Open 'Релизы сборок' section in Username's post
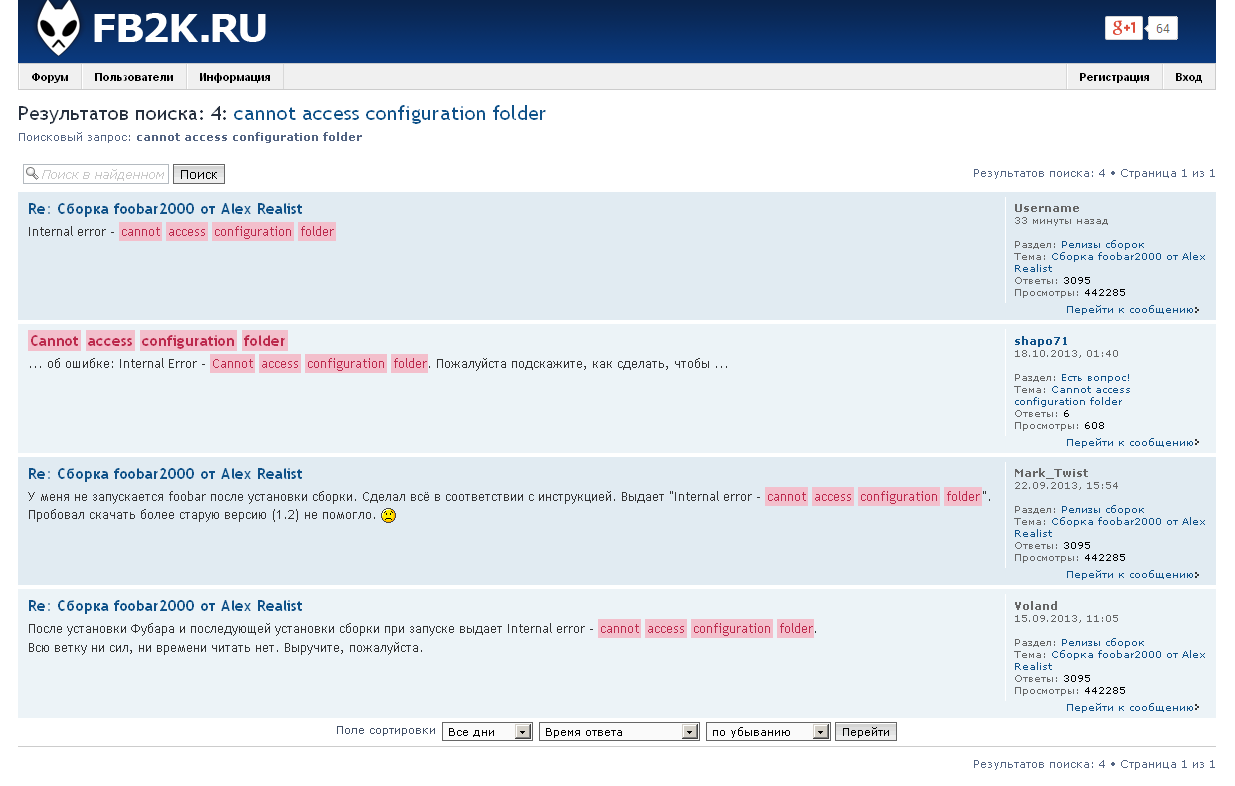1235x786 pixels. tap(1102, 244)
